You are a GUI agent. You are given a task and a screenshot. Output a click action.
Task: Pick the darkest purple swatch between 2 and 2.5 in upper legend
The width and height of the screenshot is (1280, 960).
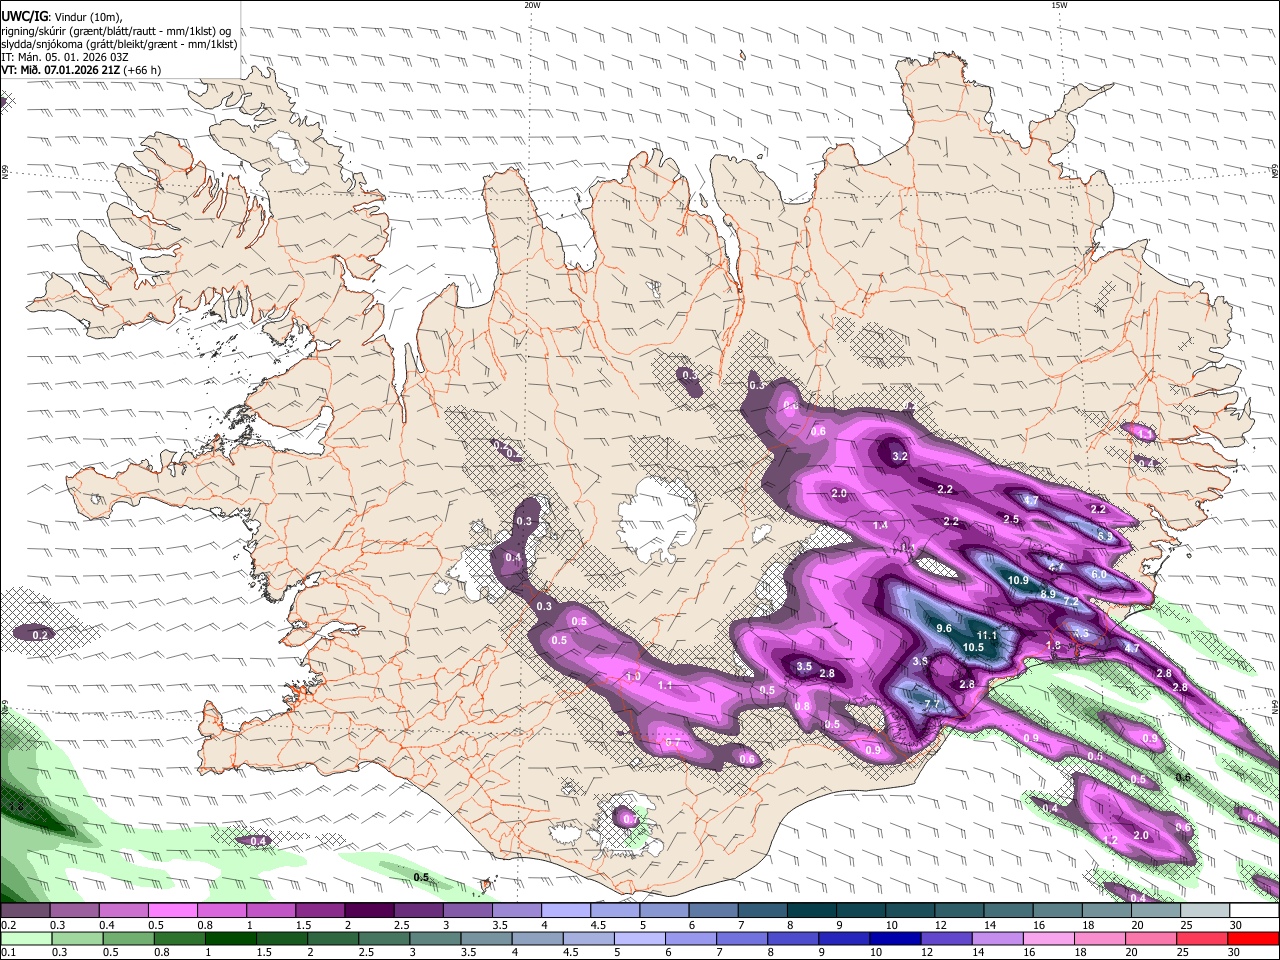click(369, 911)
